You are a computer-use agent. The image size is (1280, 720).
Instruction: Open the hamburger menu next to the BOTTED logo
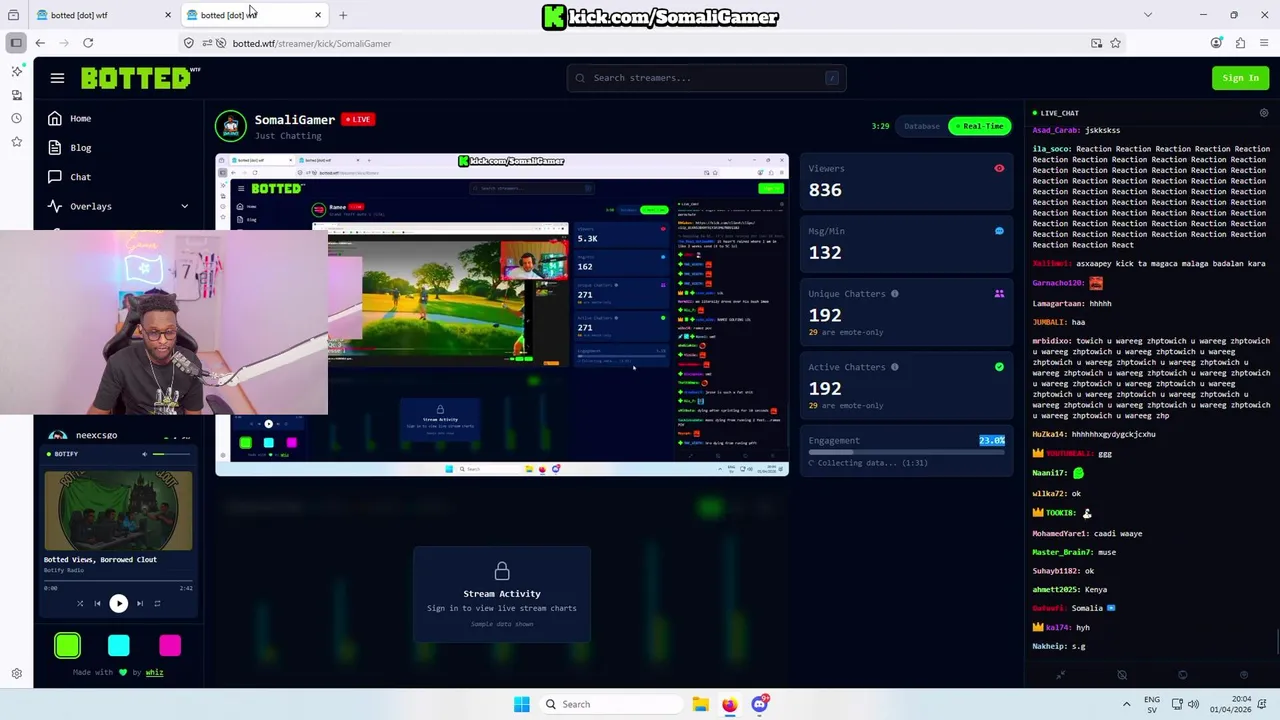(x=57, y=78)
